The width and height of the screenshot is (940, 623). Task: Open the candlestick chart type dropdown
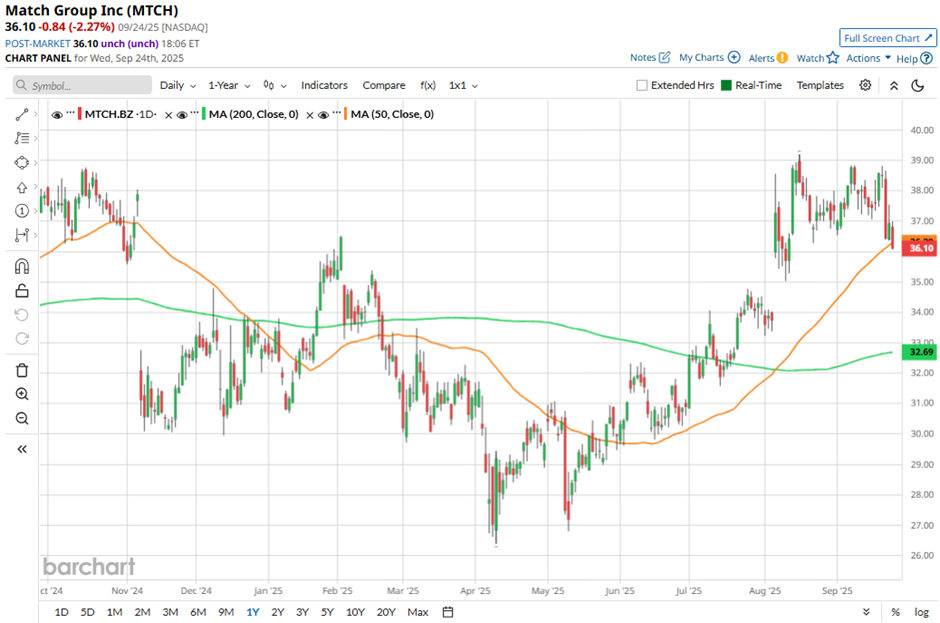(275, 86)
